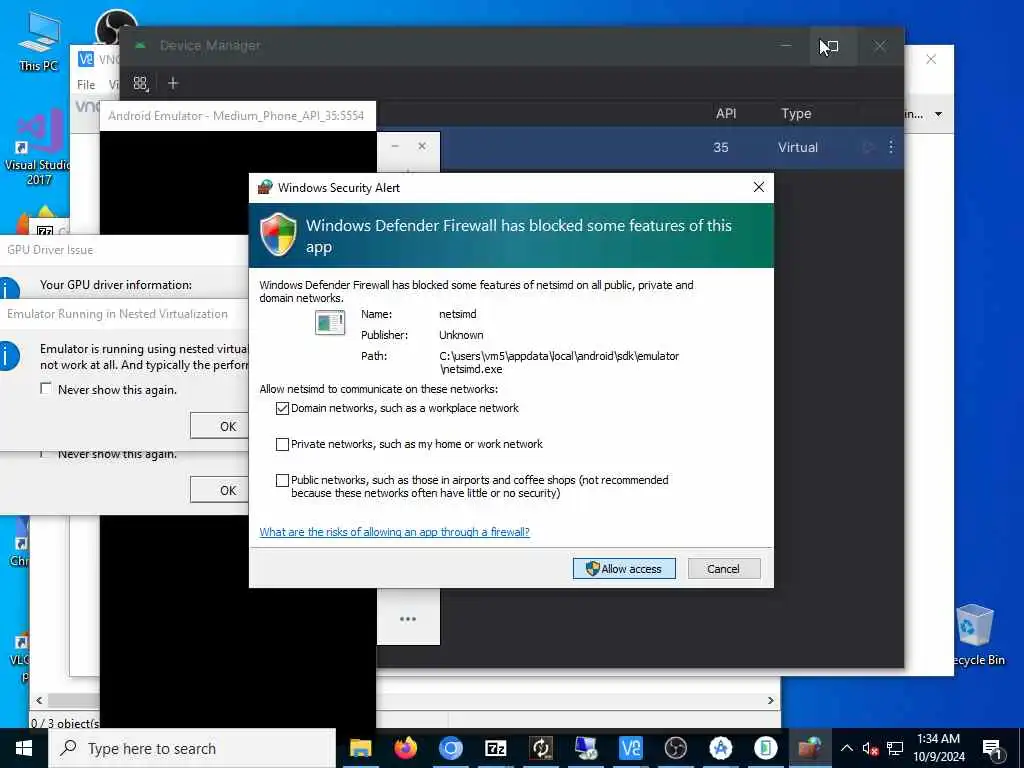Open the circular-arrows sync app on taskbar

click(x=541, y=748)
